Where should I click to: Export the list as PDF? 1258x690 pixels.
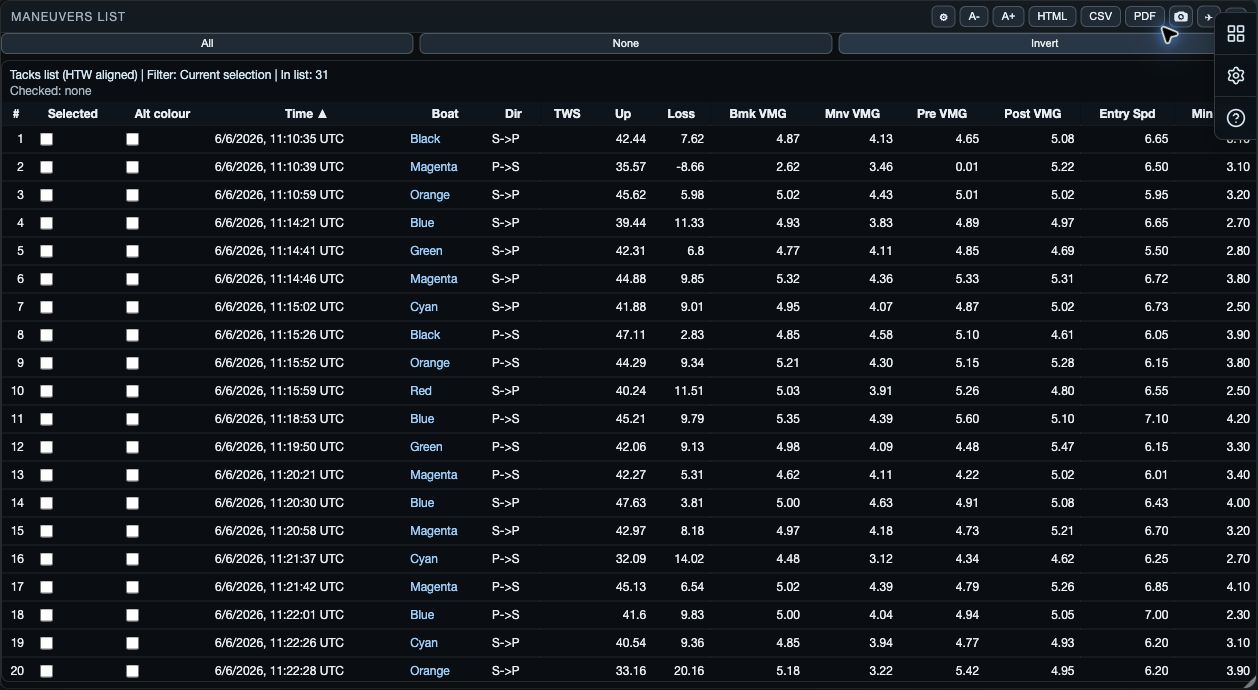(x=1144, y=17)
